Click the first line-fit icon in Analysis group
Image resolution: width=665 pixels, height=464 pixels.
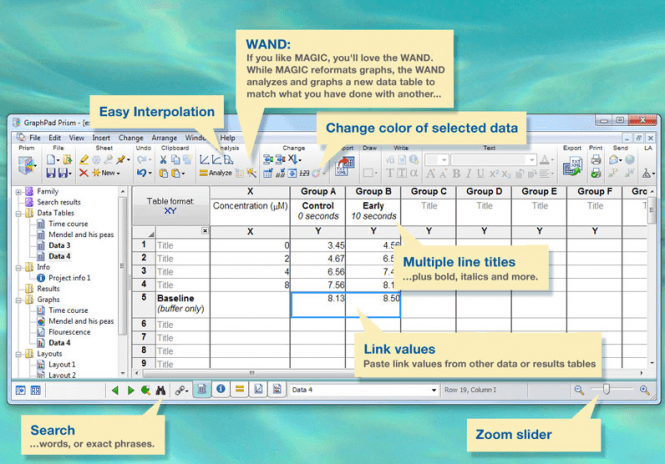tap(204, 159)
